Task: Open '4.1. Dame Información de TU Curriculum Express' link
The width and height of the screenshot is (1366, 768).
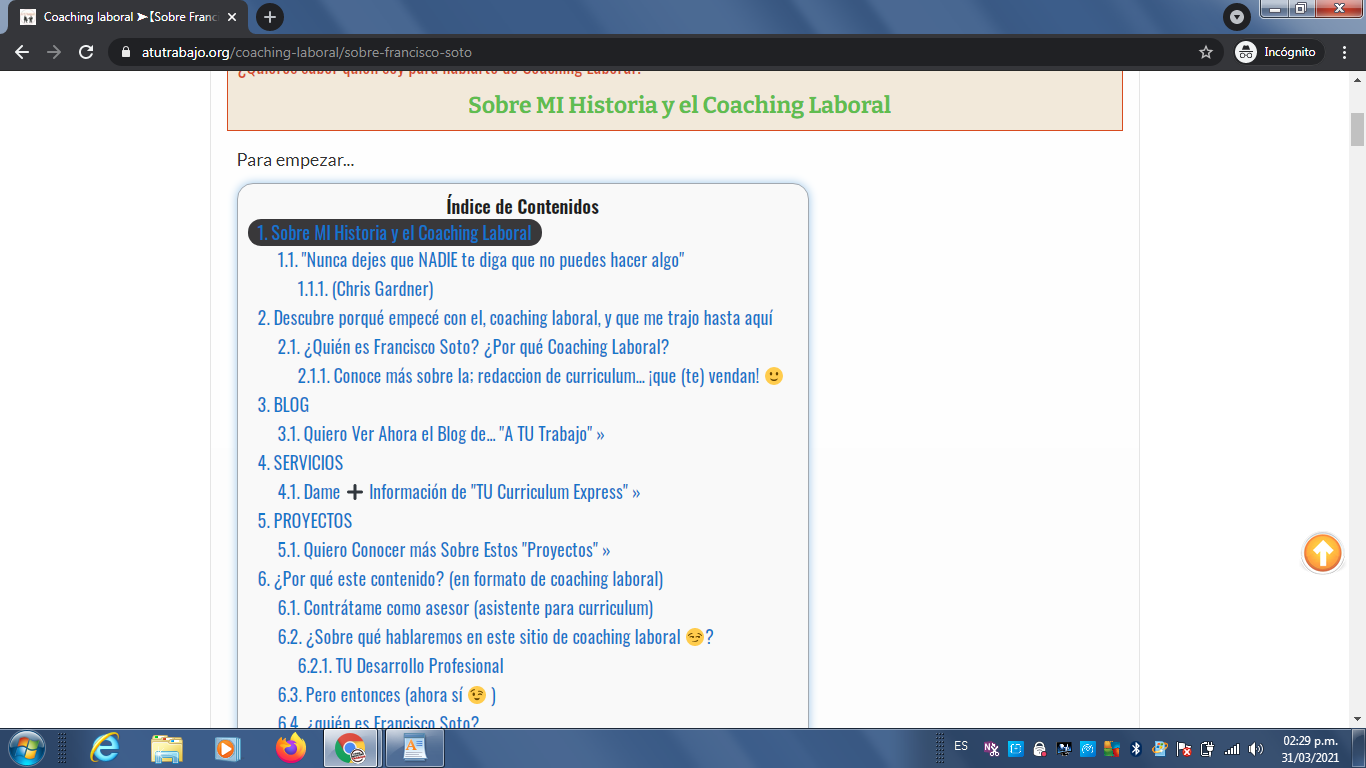Action: 459,493
